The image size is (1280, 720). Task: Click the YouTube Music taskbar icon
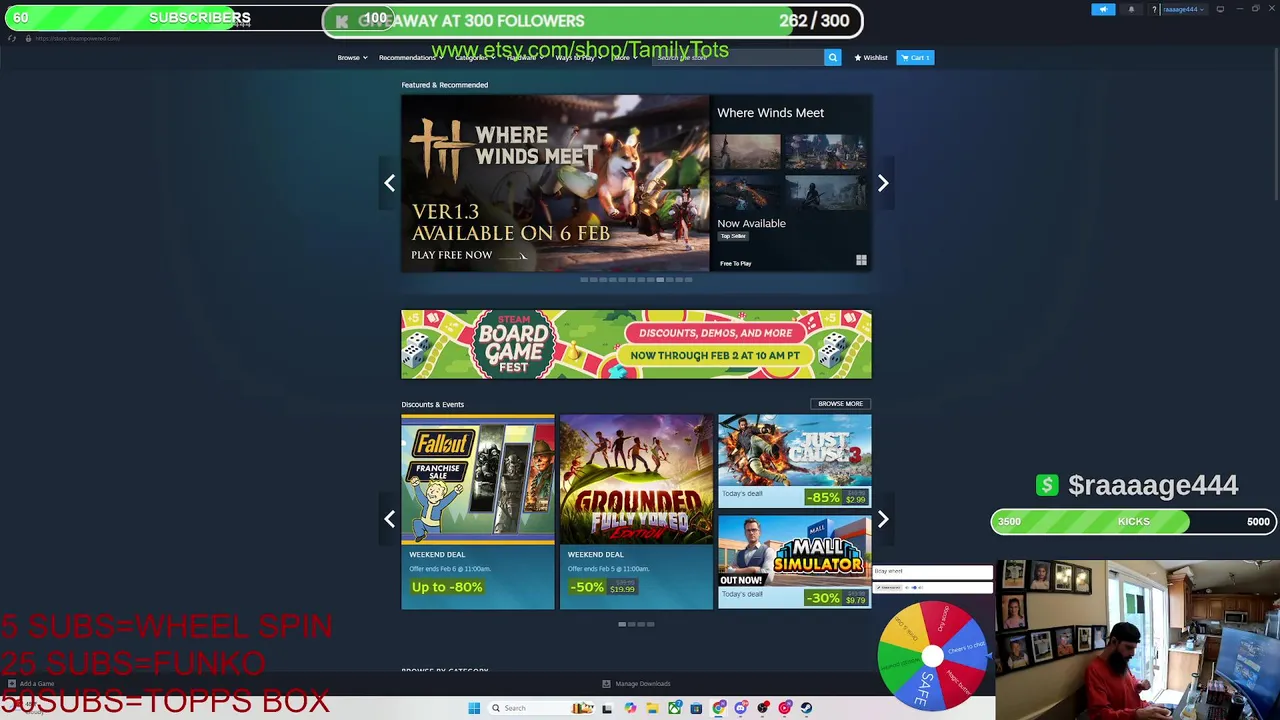click(x=785, y=708)
